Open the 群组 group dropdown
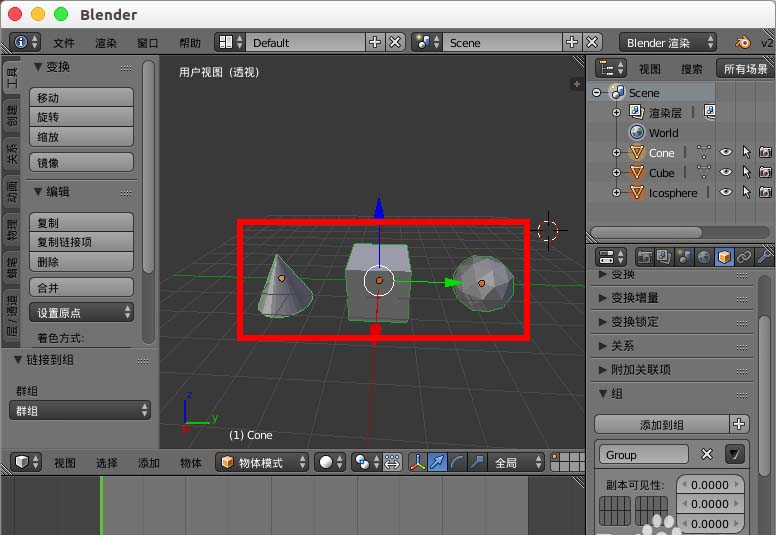Image resolution: width=776 pixels, height=535 pixels. (80, 410)
